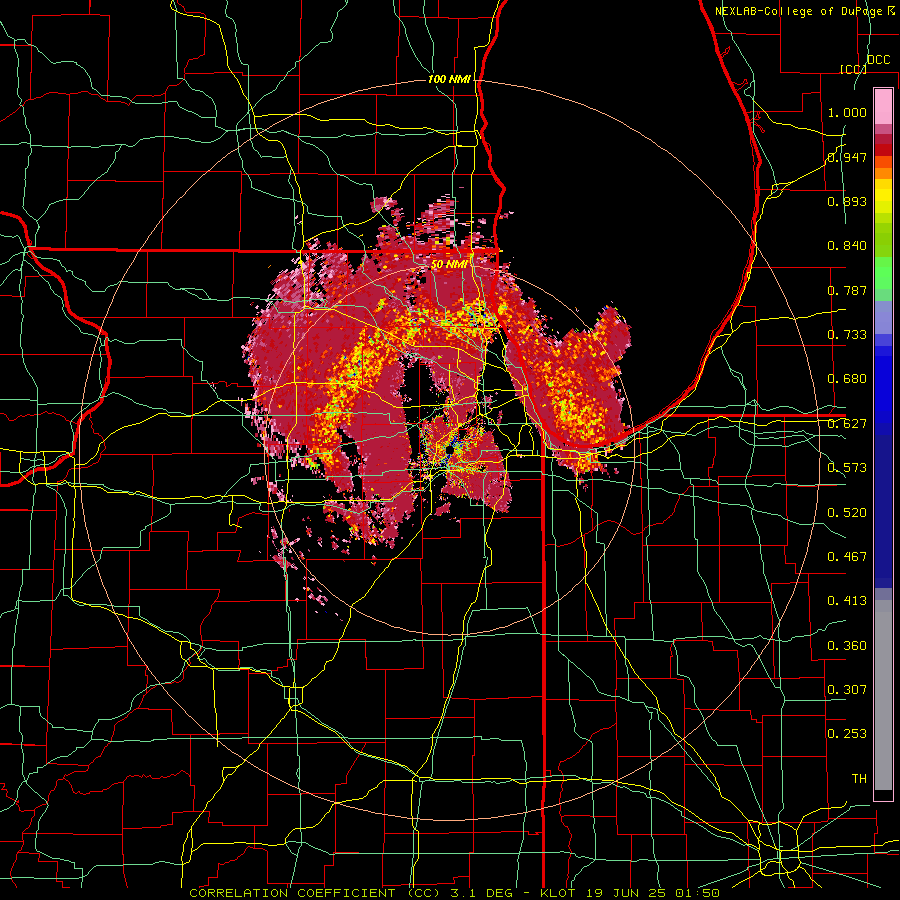Select the 1.000 scale value
900x900 pixels.
pyautogui.click(x=847, y=112)
